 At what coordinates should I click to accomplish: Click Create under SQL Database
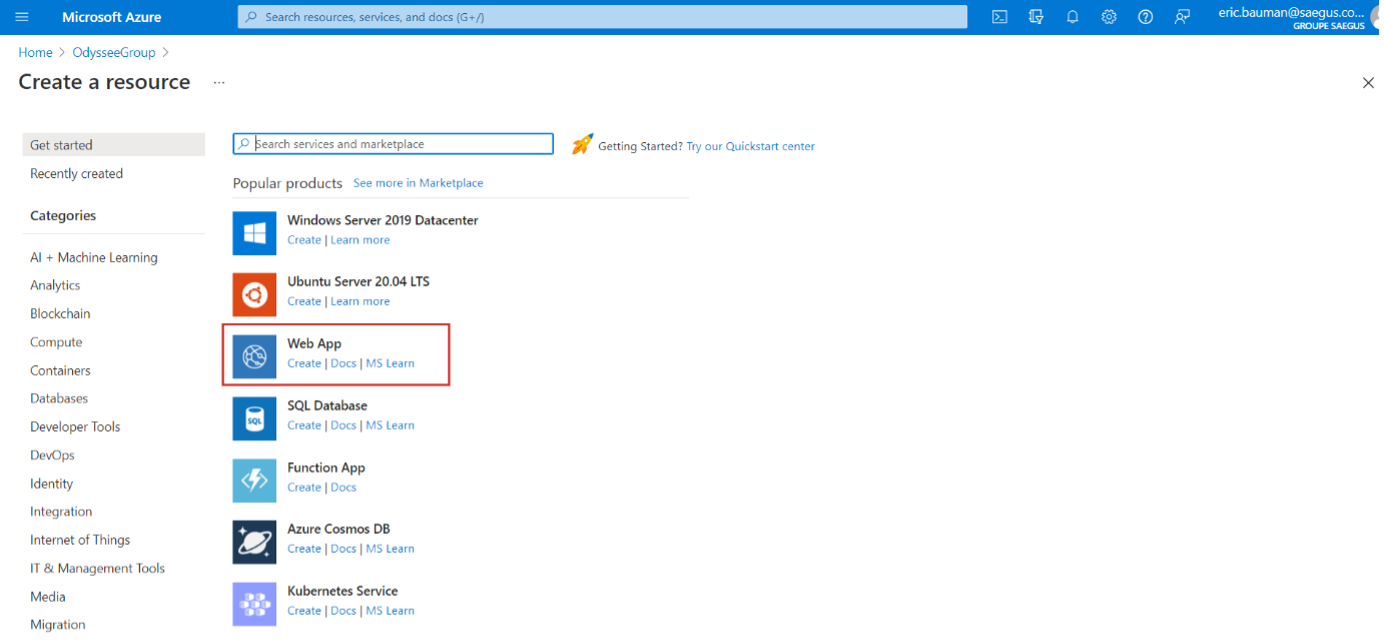(x=304, y=425)
